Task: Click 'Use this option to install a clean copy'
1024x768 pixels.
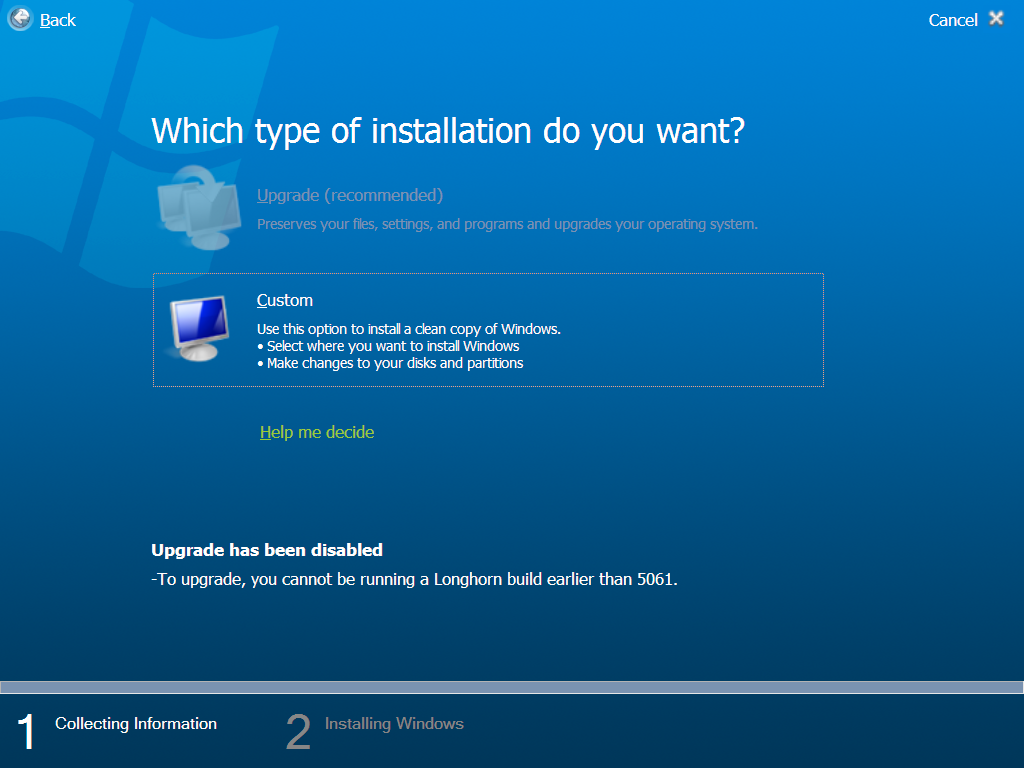Action: pos(409,329)
